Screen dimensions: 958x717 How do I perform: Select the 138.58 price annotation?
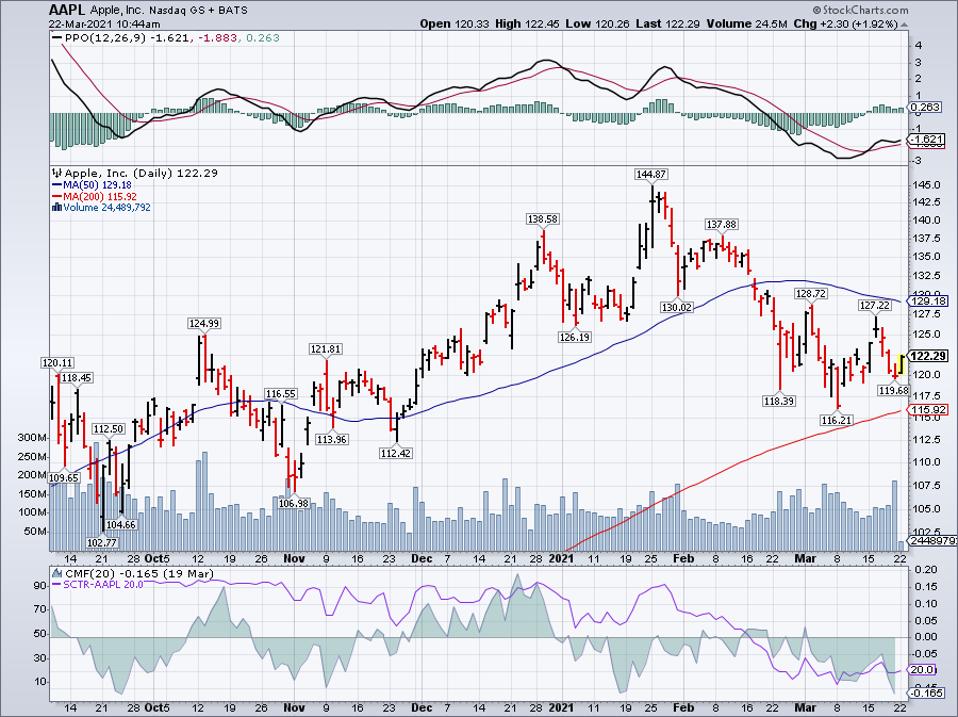[544, 218]
